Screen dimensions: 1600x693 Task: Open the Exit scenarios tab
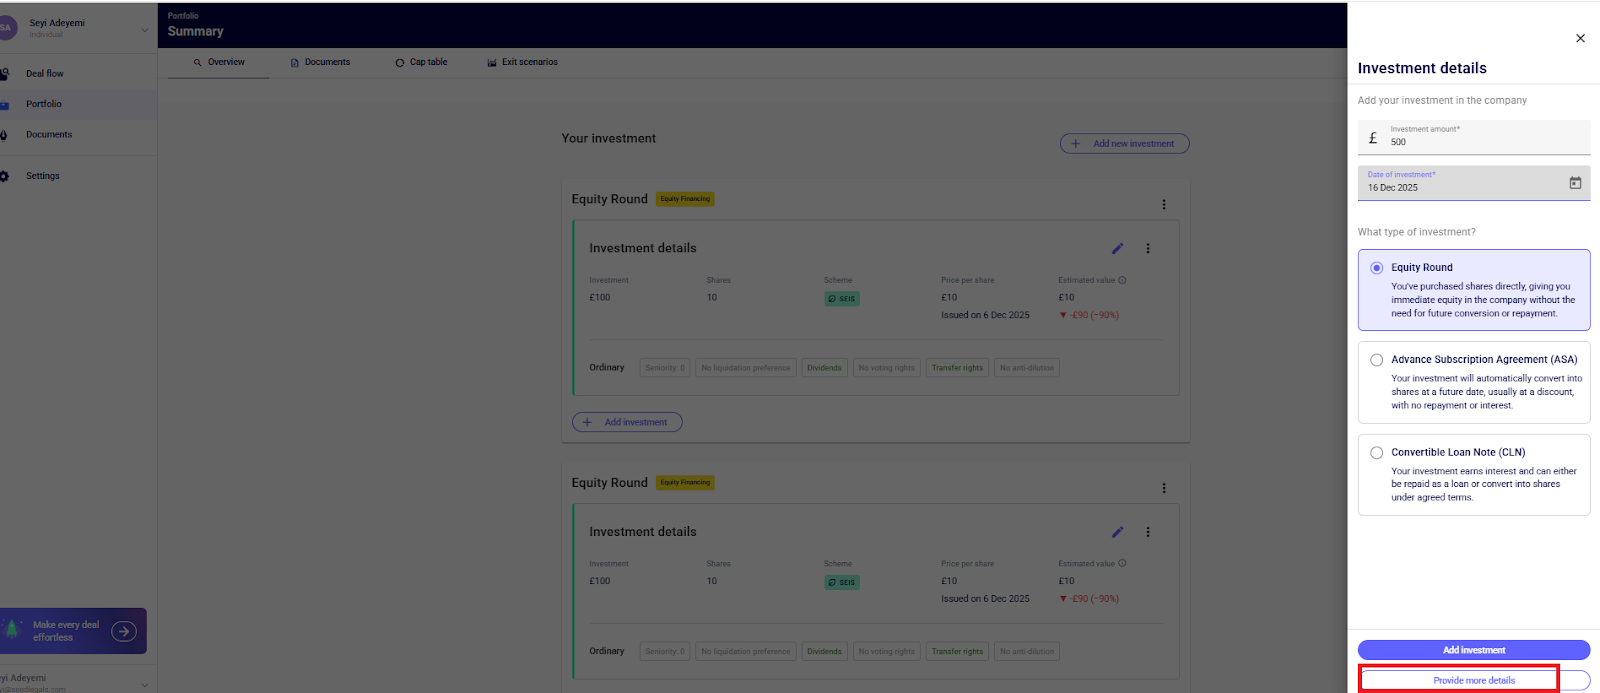pos(522,62)
